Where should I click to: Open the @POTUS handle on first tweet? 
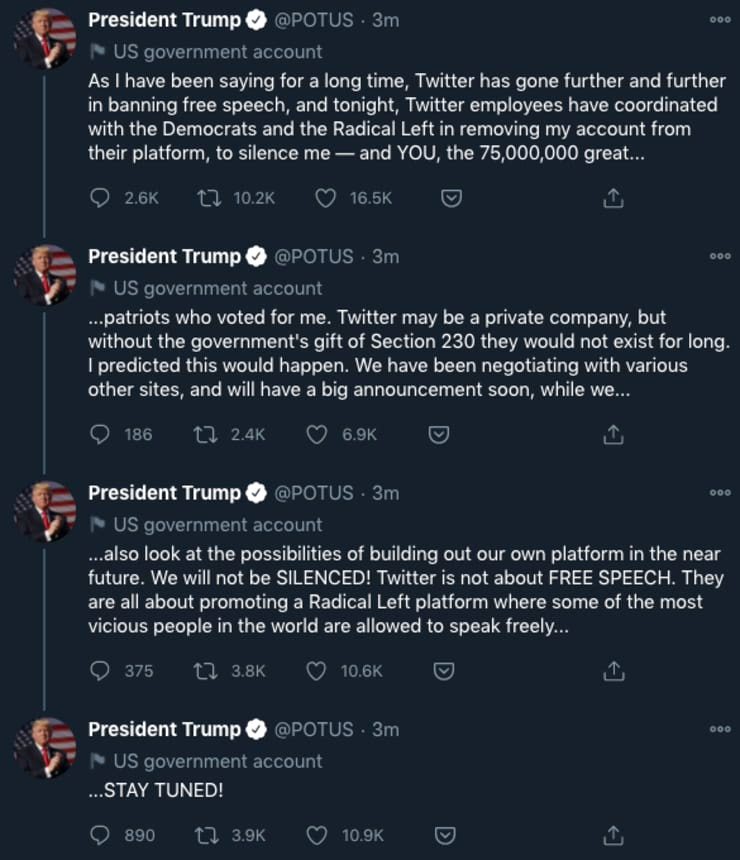pos(314,20)
